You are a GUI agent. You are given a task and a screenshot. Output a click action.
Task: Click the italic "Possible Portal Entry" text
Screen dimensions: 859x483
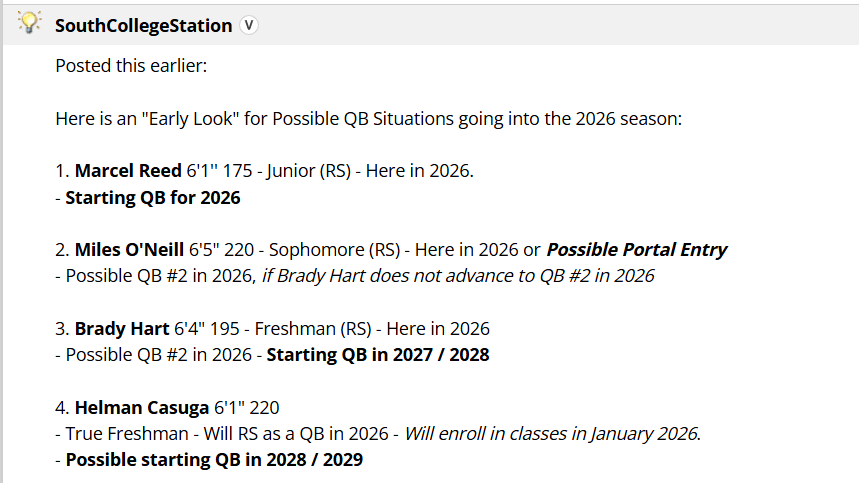click(637, 250)
